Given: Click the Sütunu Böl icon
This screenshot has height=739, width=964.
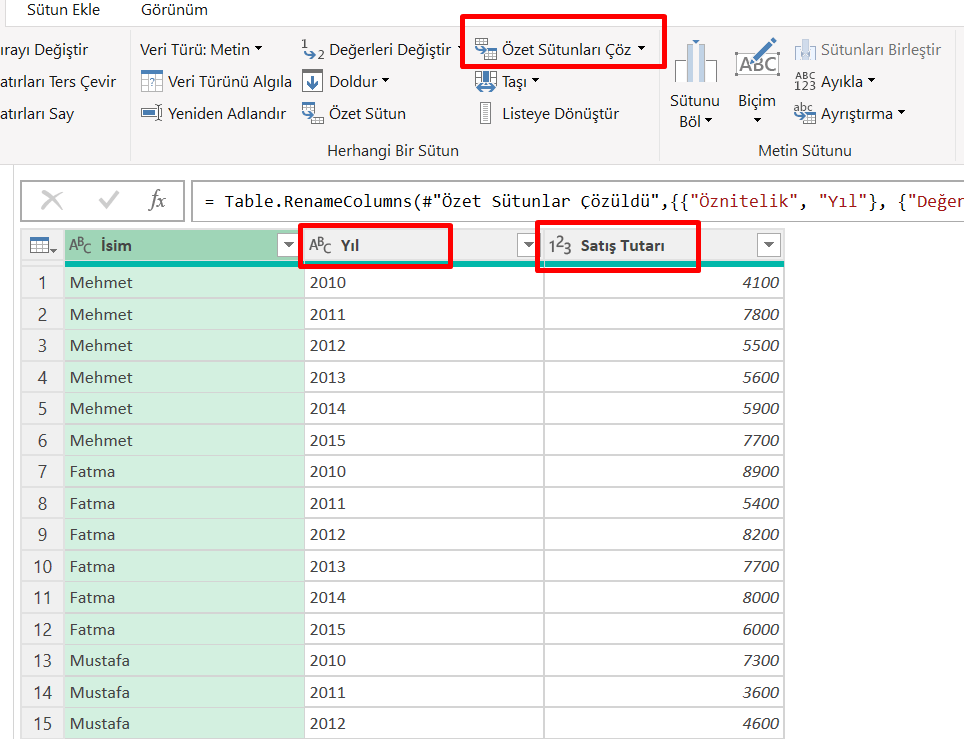Looking at the screenshot, I should click(x=695, y=61).
